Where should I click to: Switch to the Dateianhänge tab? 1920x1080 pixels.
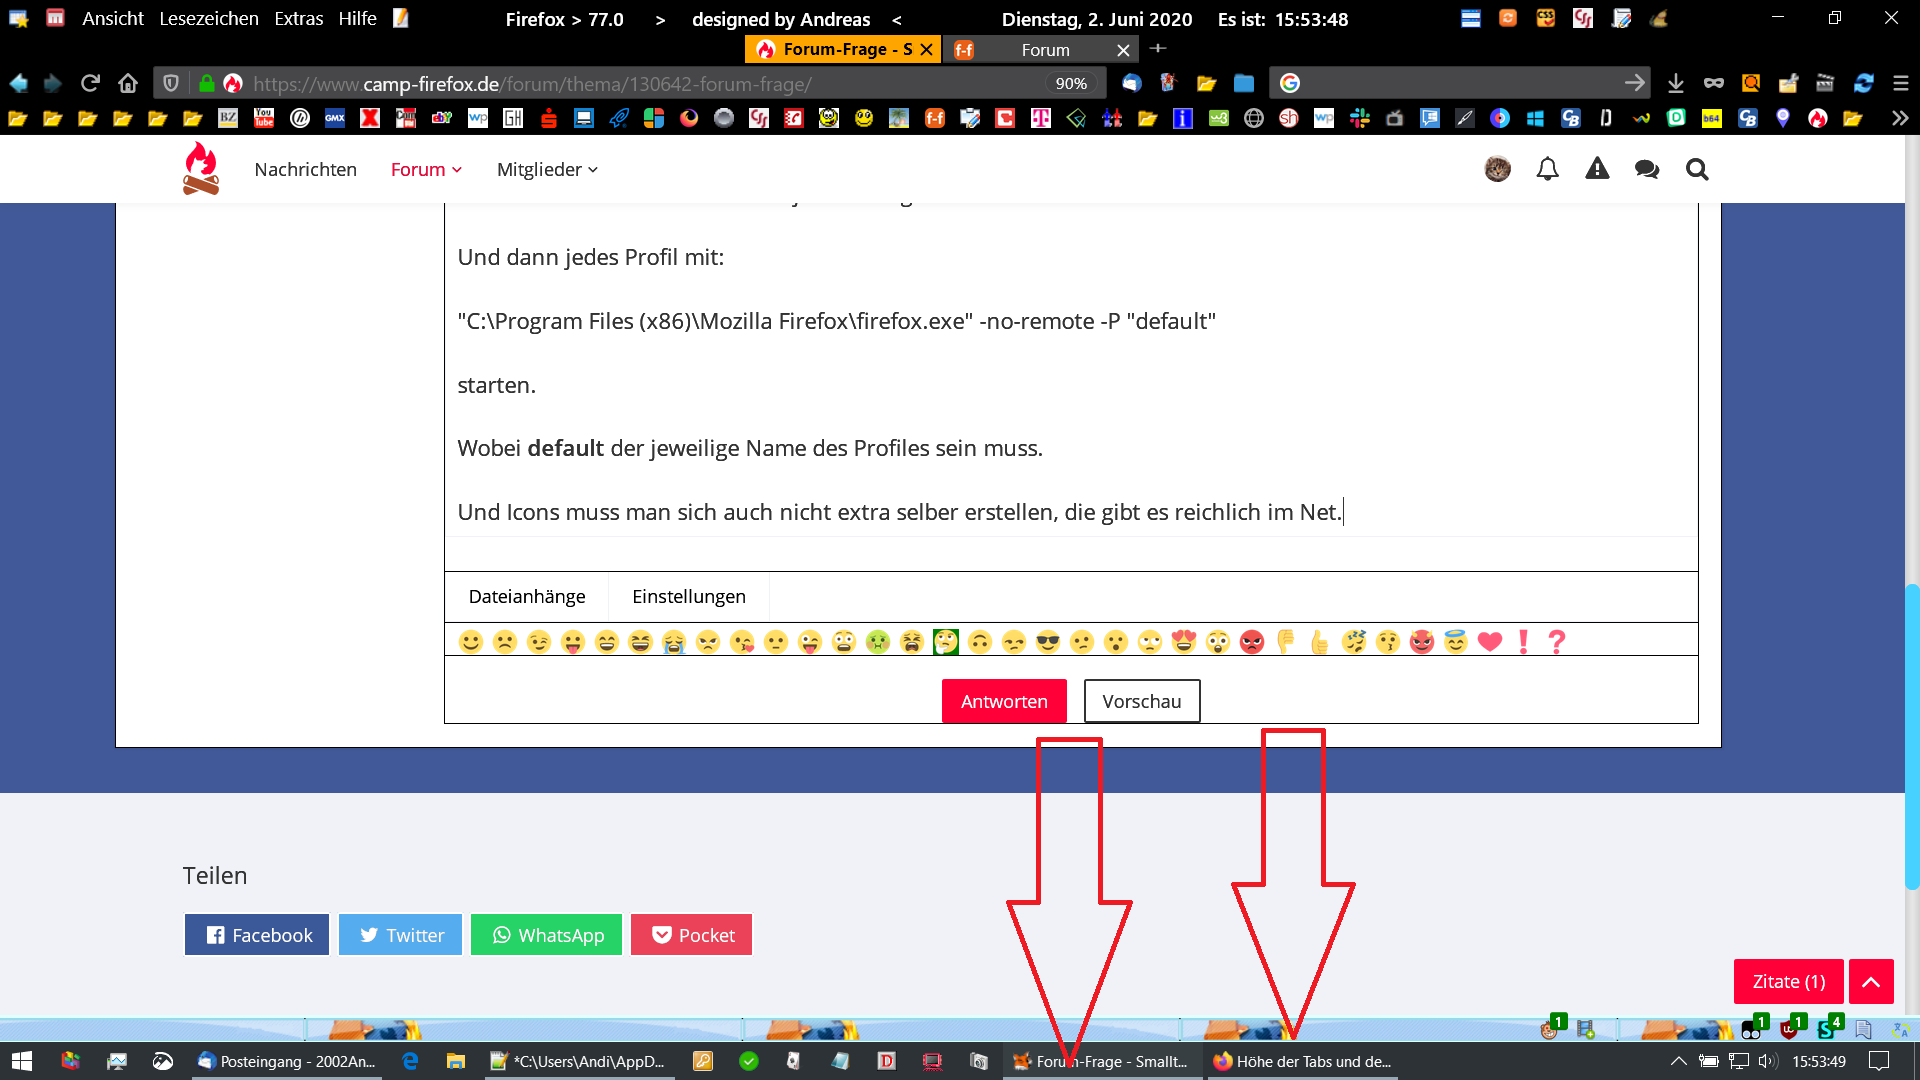pos(527,596)
